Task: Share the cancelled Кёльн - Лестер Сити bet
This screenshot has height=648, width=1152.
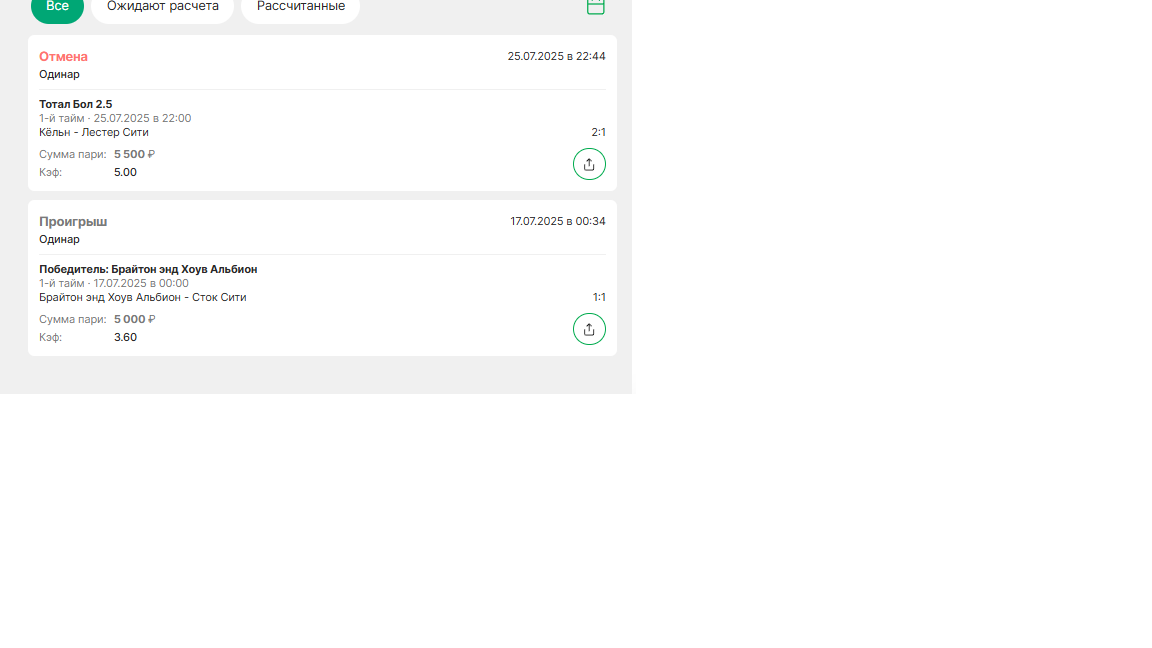Action: 589,164
